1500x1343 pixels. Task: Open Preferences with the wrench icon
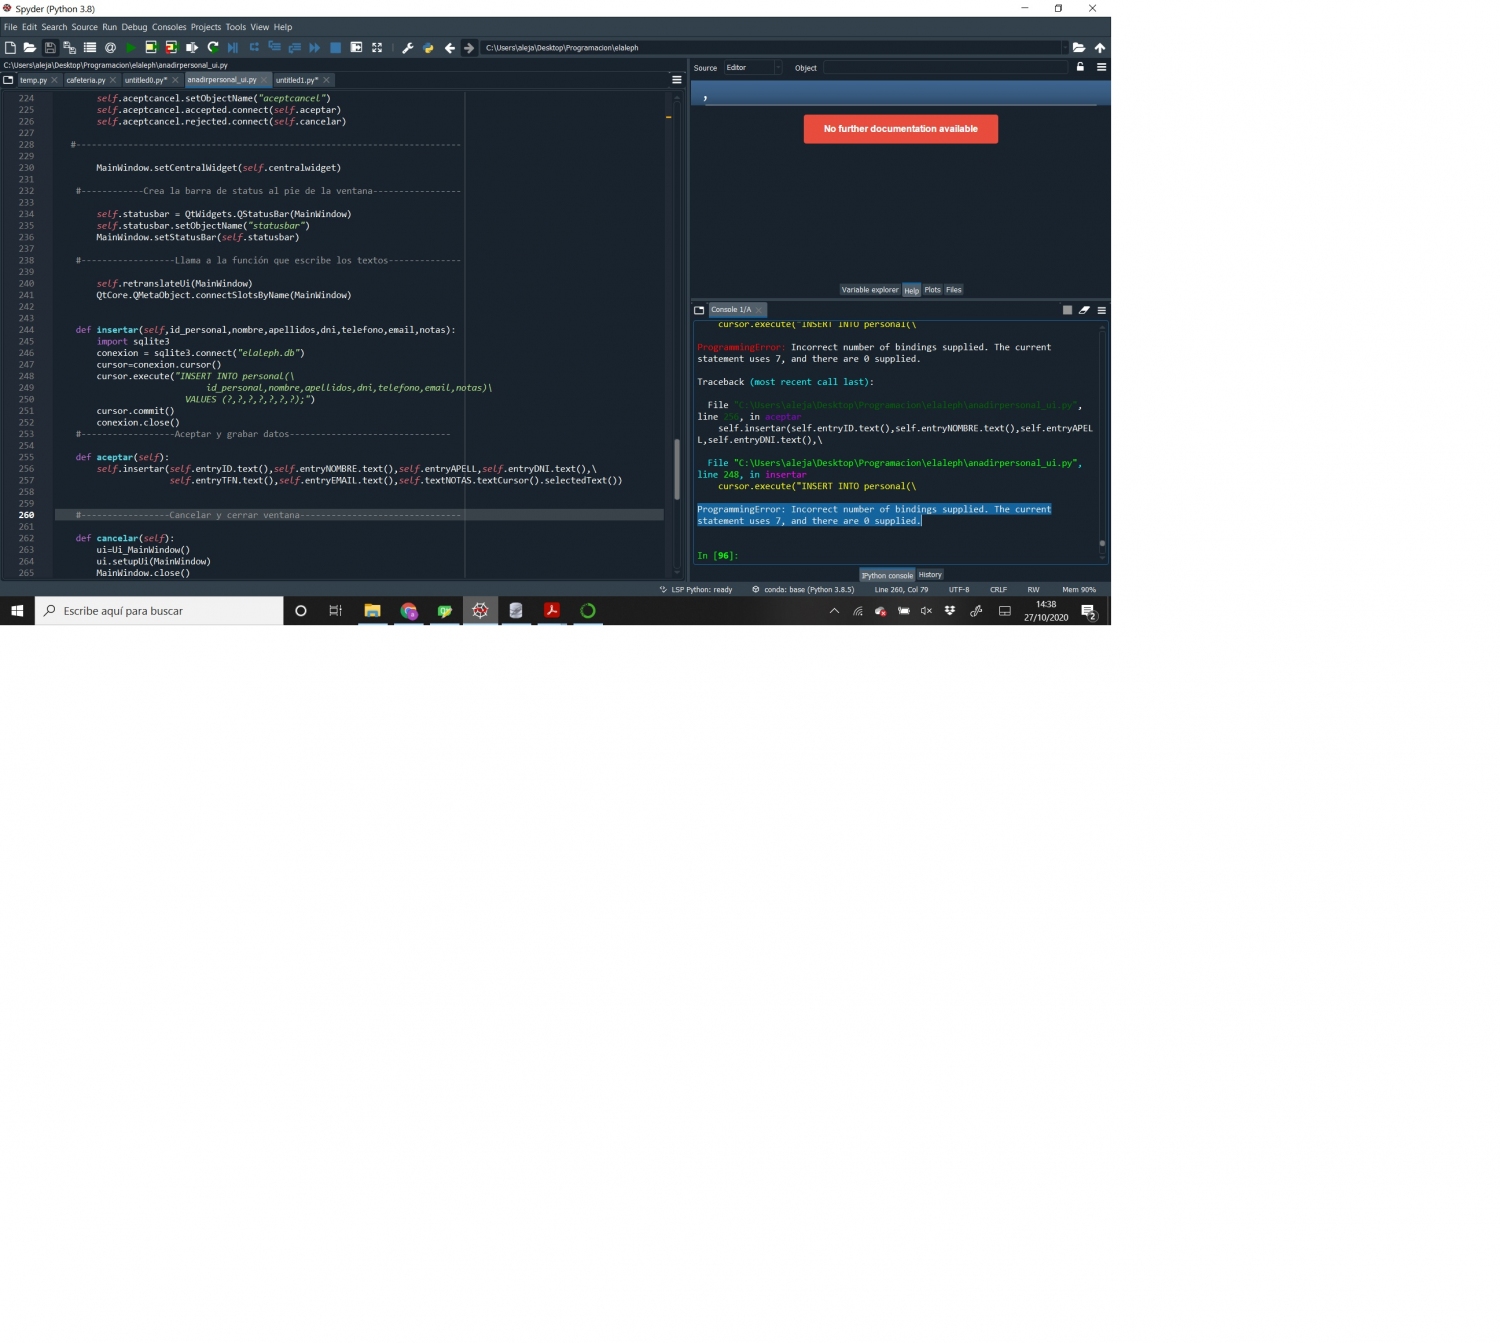click(408, 47)
